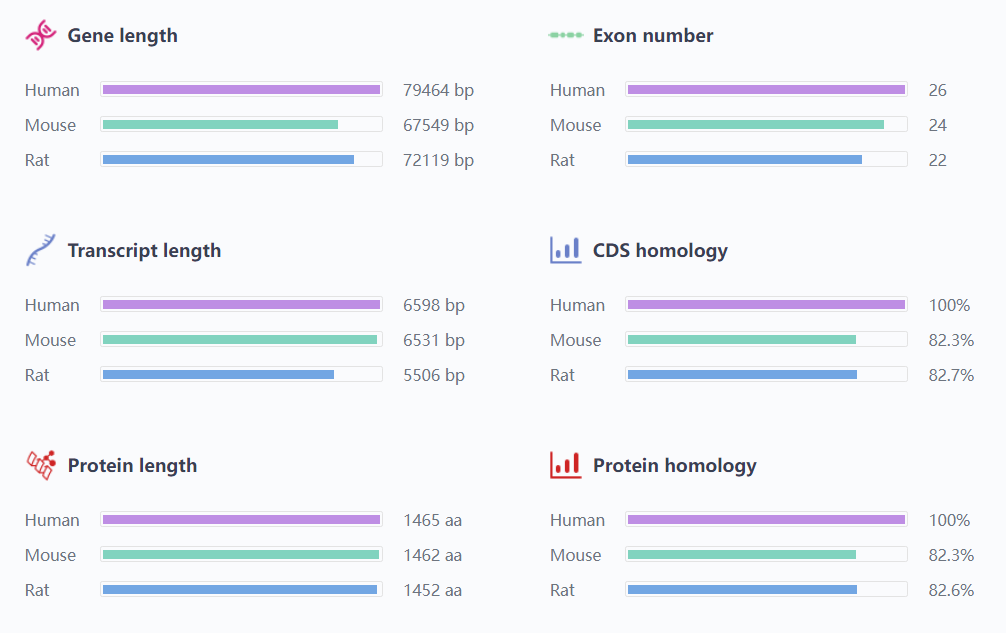This screenshot has width=1006, height=633.
Task: Click the Exon number heading
Action: (653, 36)
